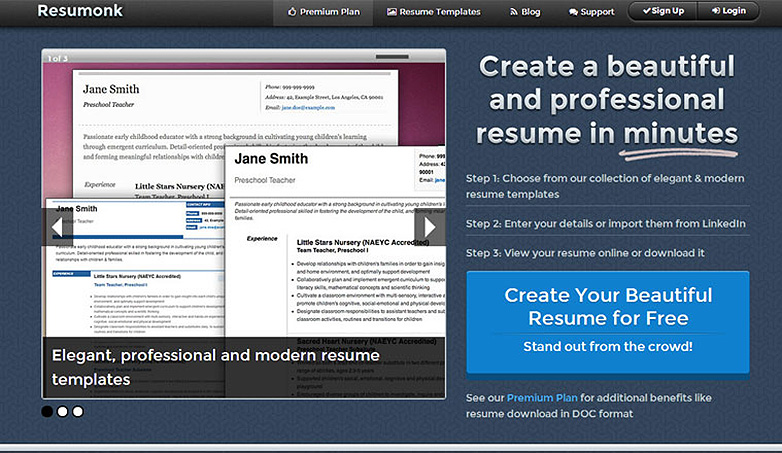782x453 pixels.
Task: Follow the Premium Plan link below the button
Action: click(542, 398)
